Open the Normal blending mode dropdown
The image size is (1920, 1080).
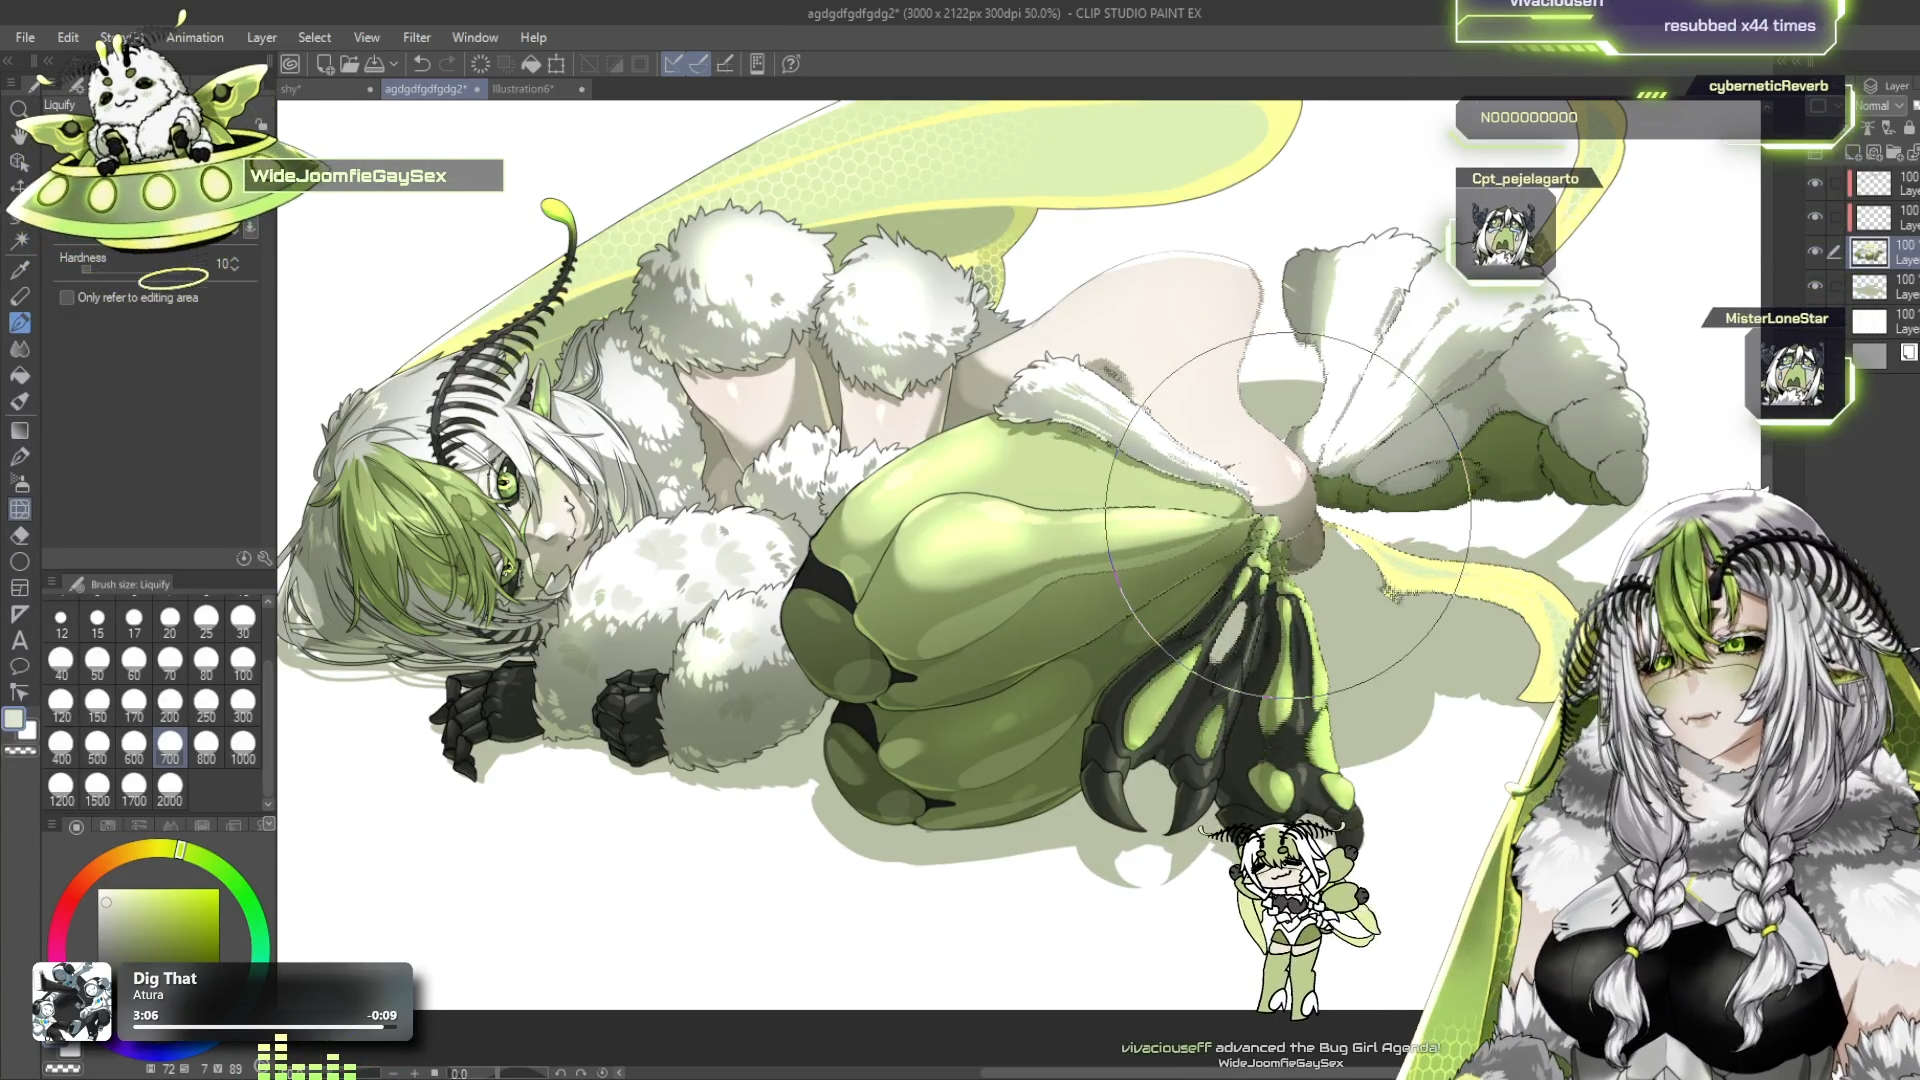(x=1880, y=106)
